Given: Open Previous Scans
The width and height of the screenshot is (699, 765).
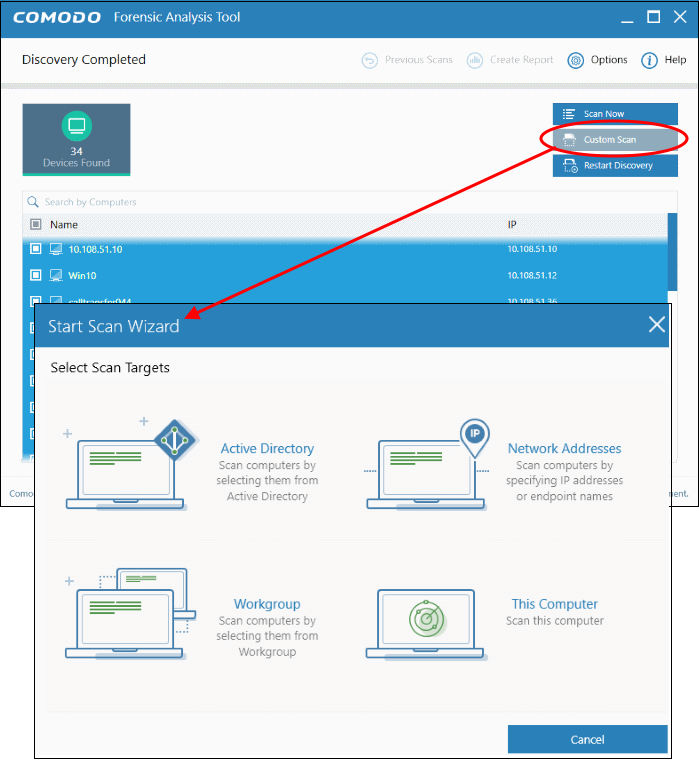Looking at the screenshot, I should click(407, 60).
